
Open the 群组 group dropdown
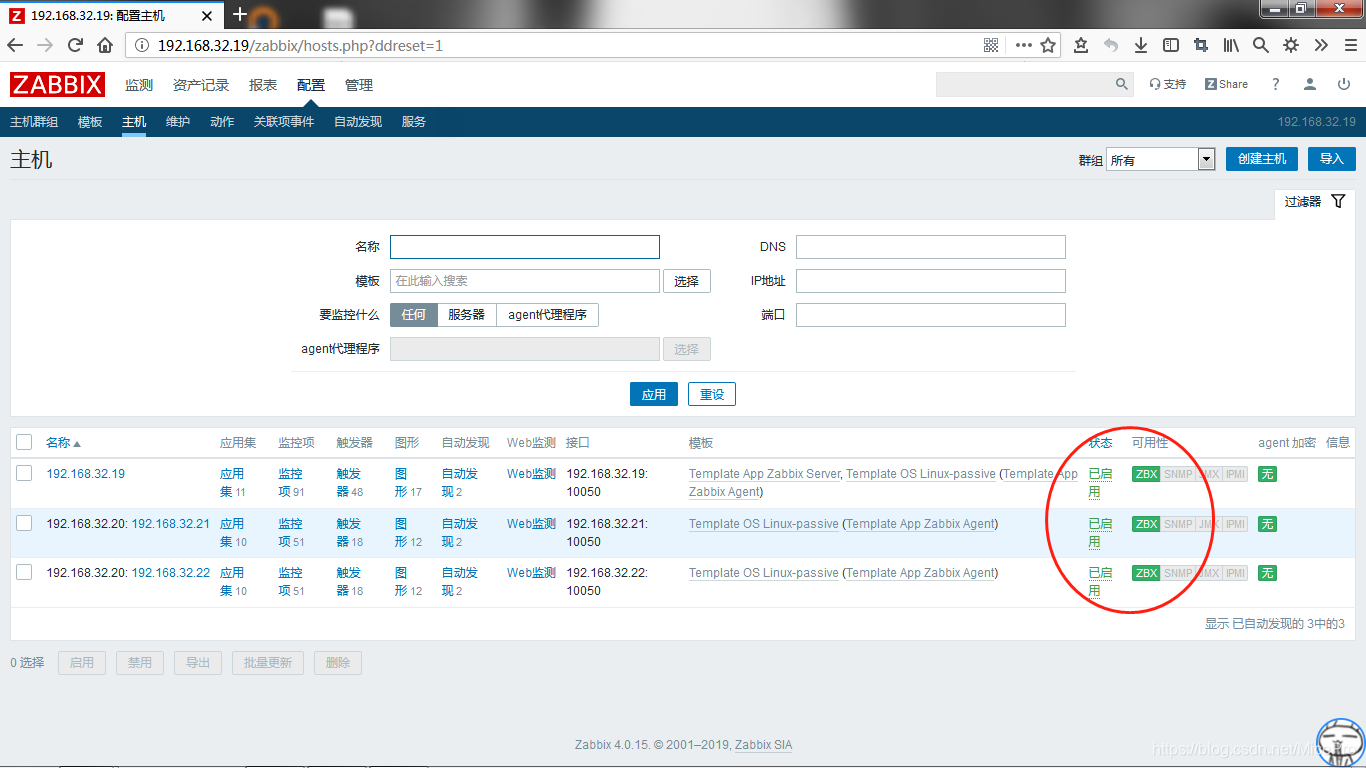pyautogui.click(x=1160, y=159)
